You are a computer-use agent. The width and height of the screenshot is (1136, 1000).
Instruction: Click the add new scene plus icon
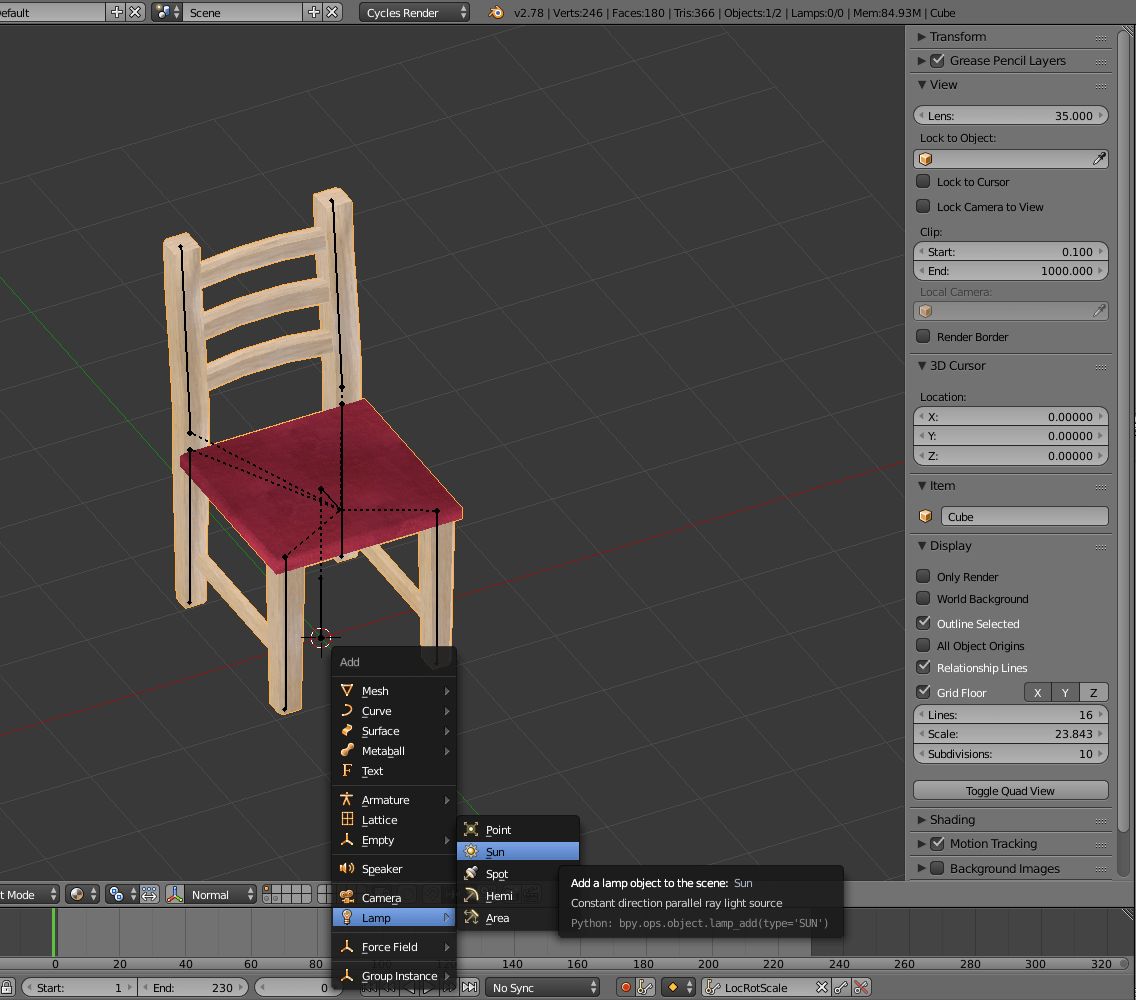(314, 13)
